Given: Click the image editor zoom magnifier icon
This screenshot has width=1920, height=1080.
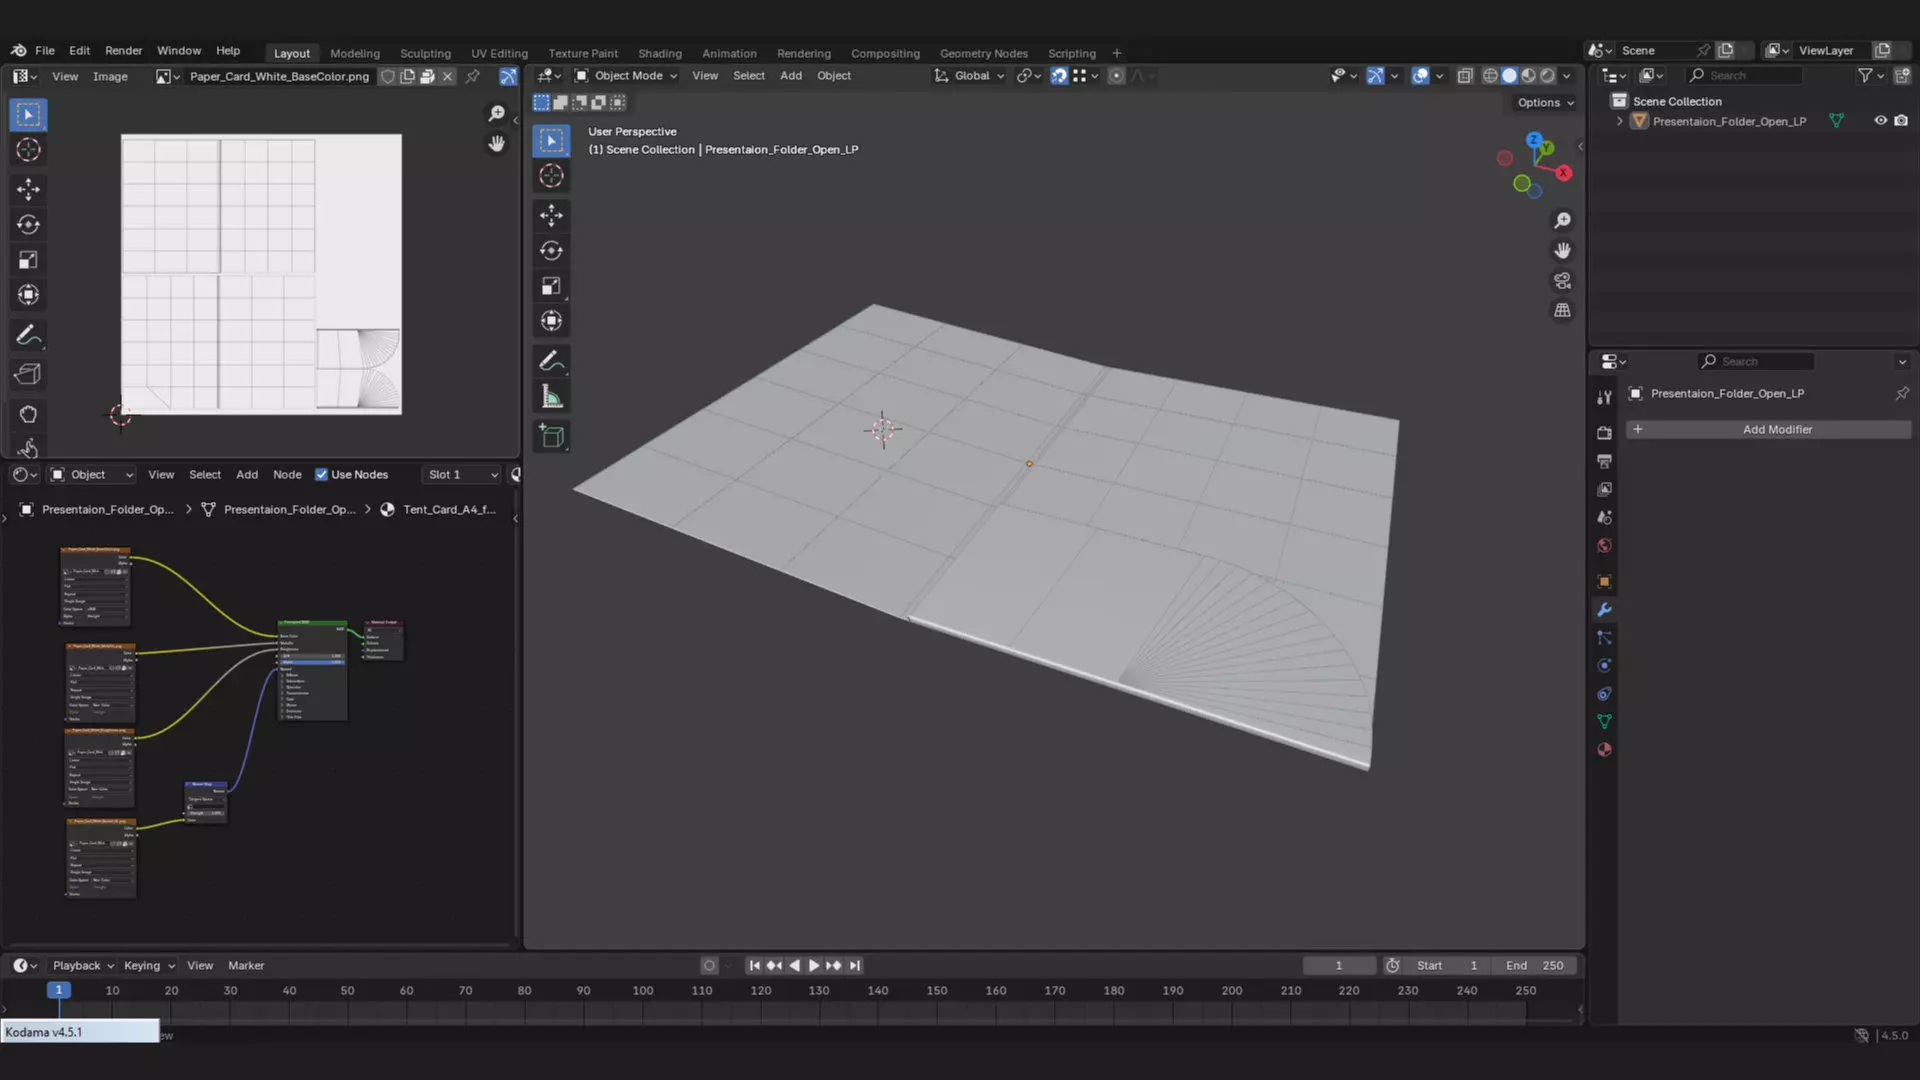Looking at the screenshot, I should [496, 113].
